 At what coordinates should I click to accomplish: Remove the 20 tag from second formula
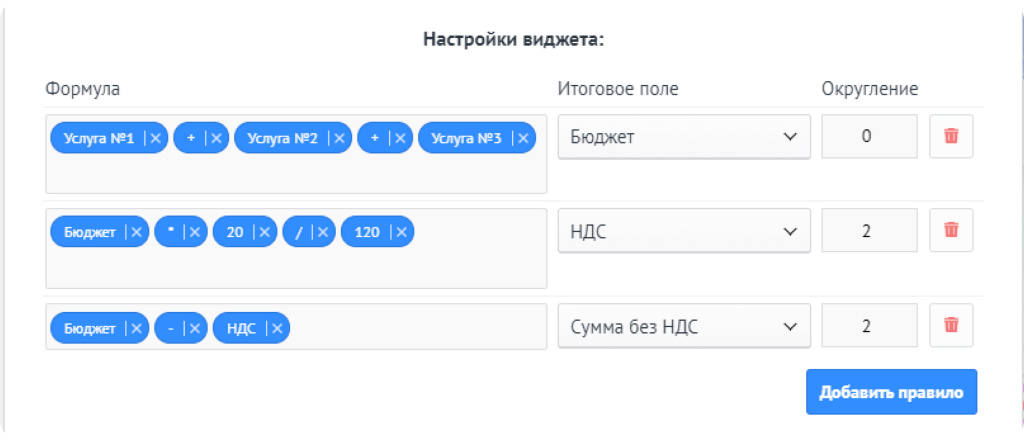click(264, 232)
